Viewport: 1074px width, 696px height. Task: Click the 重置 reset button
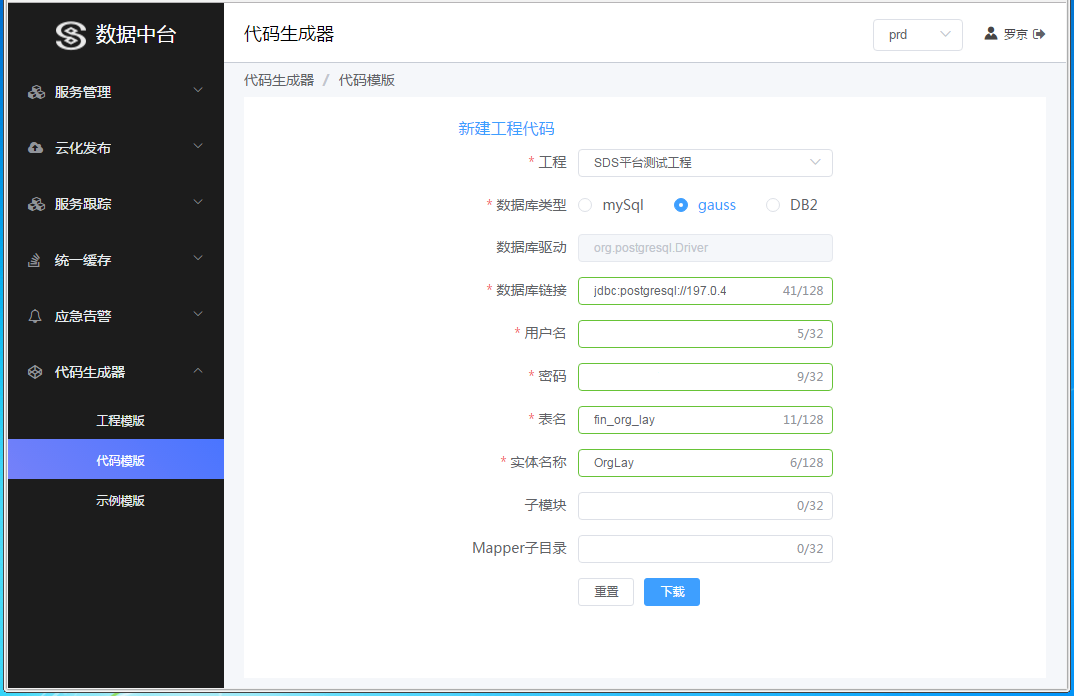pos(606,592)
